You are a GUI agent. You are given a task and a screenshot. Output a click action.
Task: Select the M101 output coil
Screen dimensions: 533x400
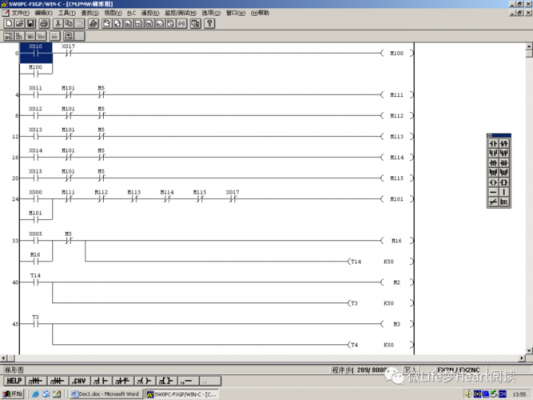point(397,199)
